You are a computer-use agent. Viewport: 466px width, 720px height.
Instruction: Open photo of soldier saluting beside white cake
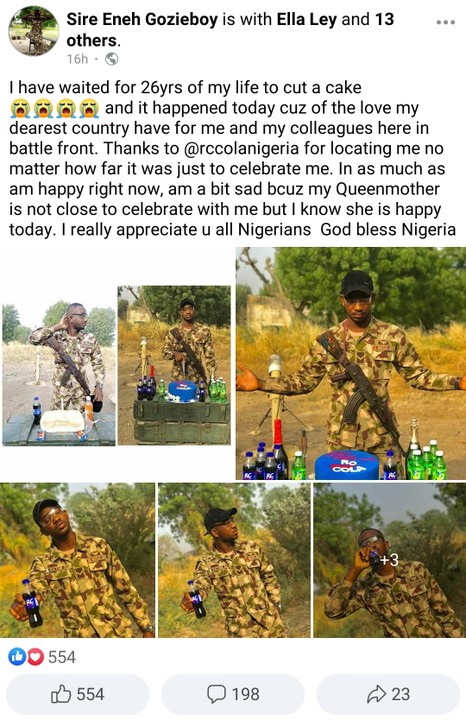coord(59,373)
